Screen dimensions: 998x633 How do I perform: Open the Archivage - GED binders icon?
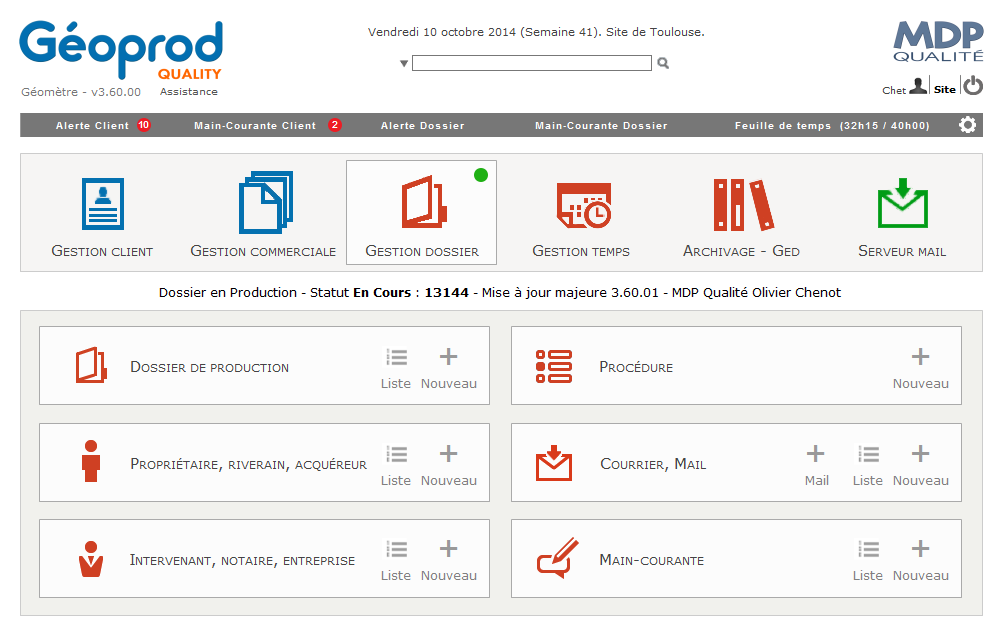(x=743, y=204)
